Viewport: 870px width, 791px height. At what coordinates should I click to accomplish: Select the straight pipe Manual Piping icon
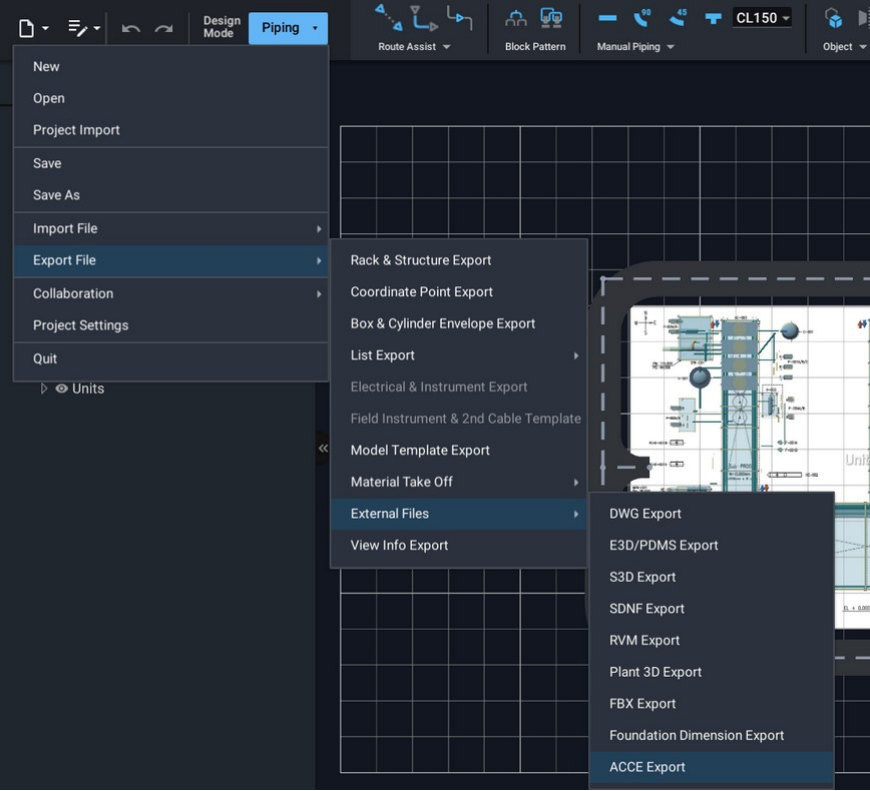(608, 18)
